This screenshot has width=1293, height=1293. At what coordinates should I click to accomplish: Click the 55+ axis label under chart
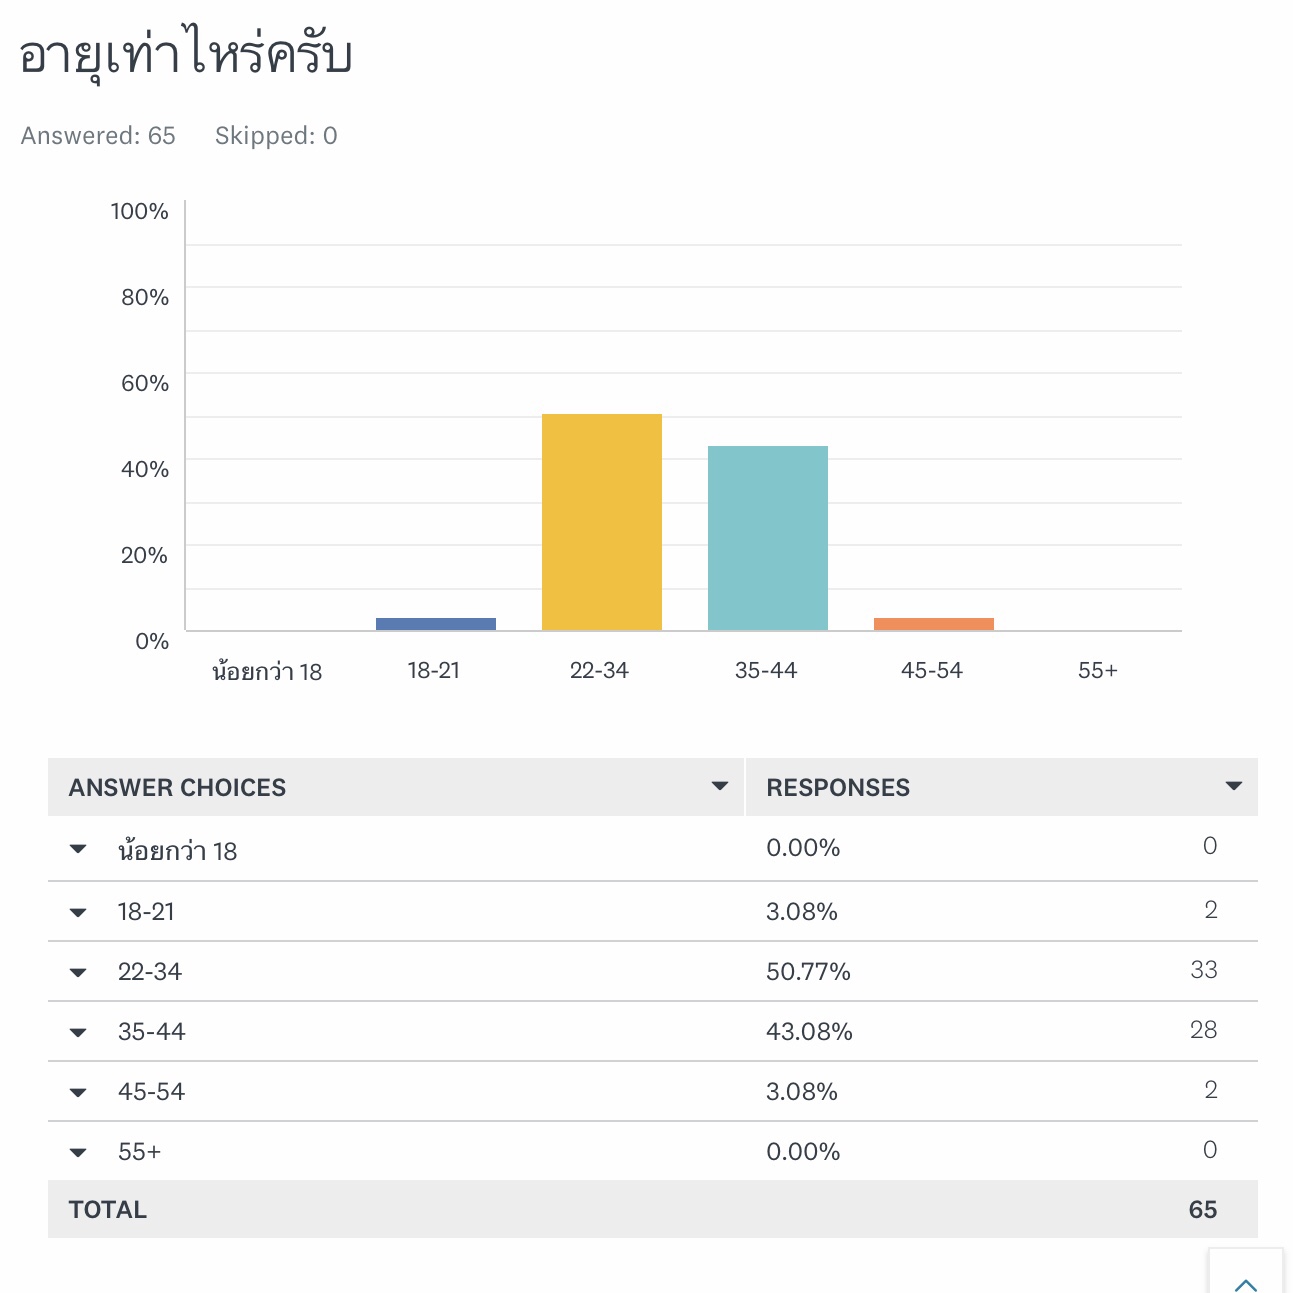1097,671
